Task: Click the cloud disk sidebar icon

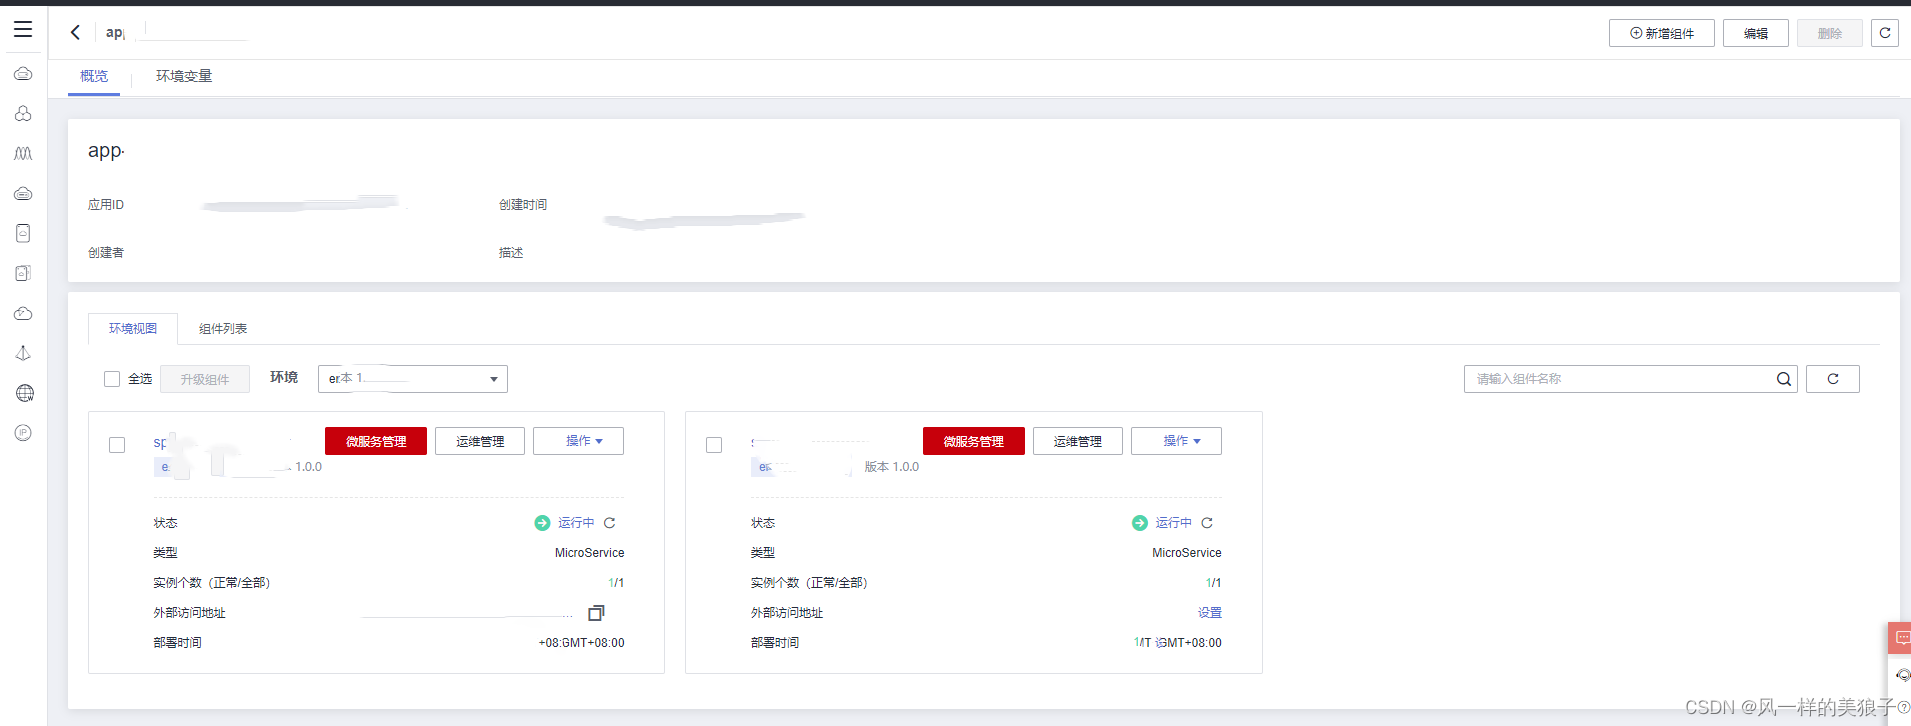Action: (x=23, y=194)
